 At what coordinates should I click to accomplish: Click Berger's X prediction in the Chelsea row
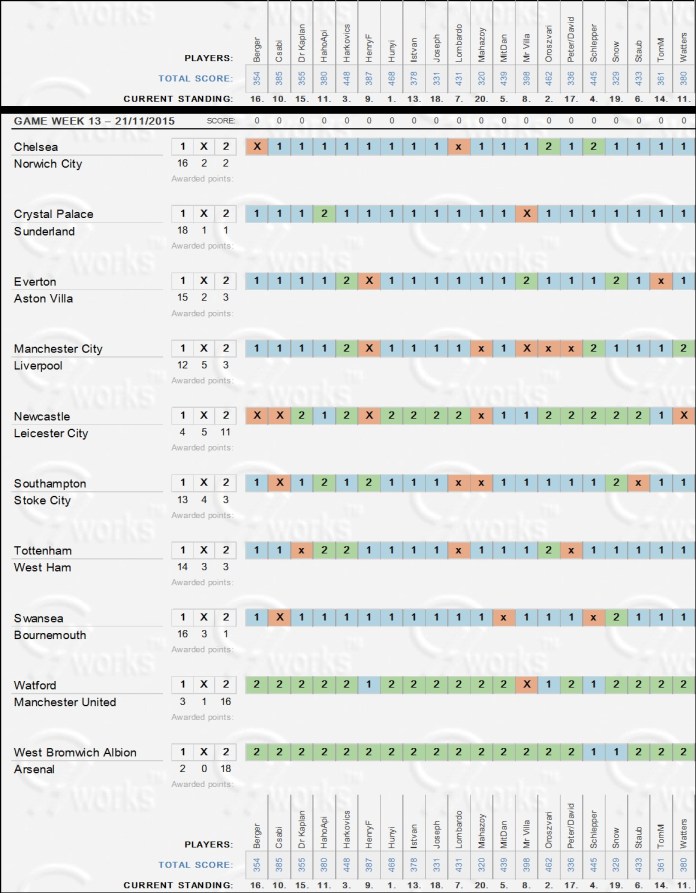257,146
